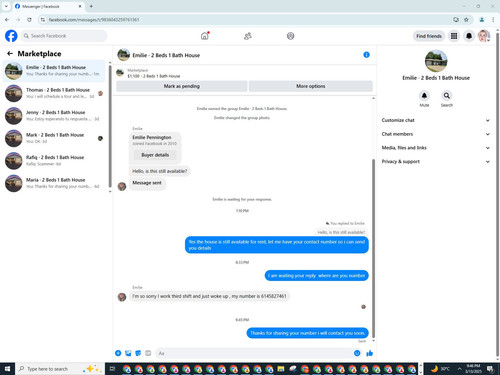Open Task View on taskbar

[112, 369]
